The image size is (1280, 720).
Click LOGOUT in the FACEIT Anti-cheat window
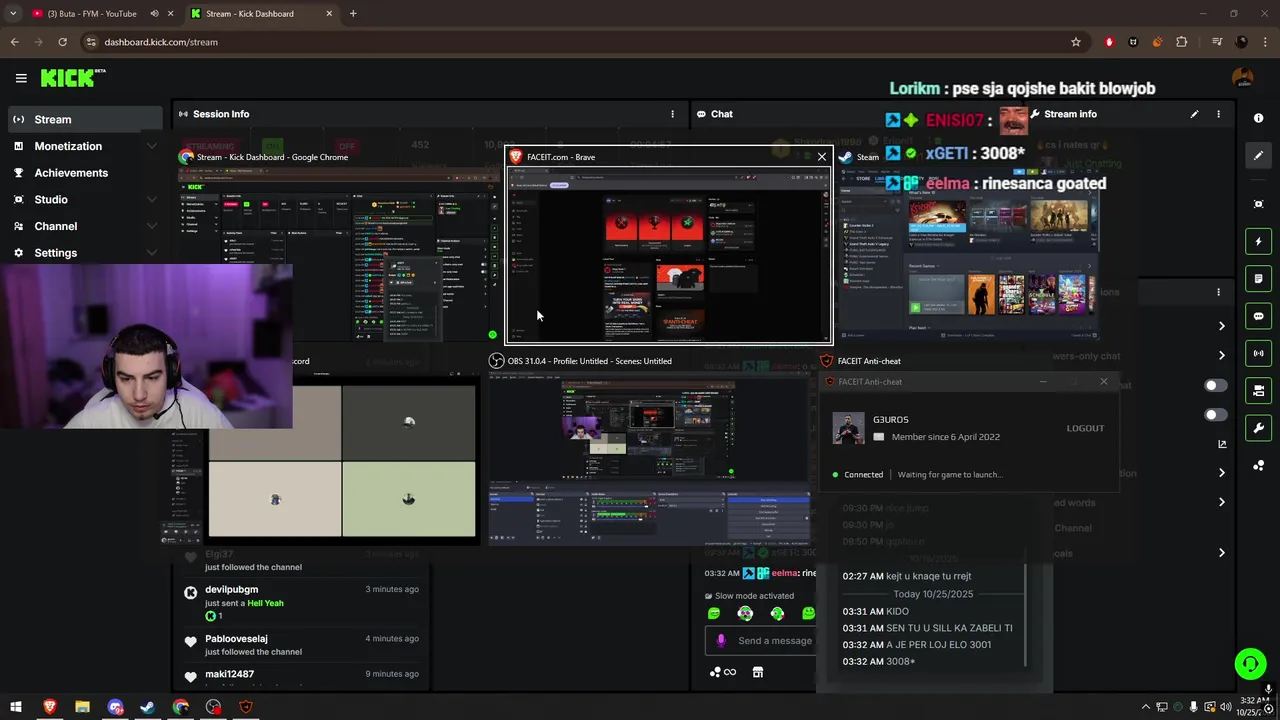click(1085, 428)
